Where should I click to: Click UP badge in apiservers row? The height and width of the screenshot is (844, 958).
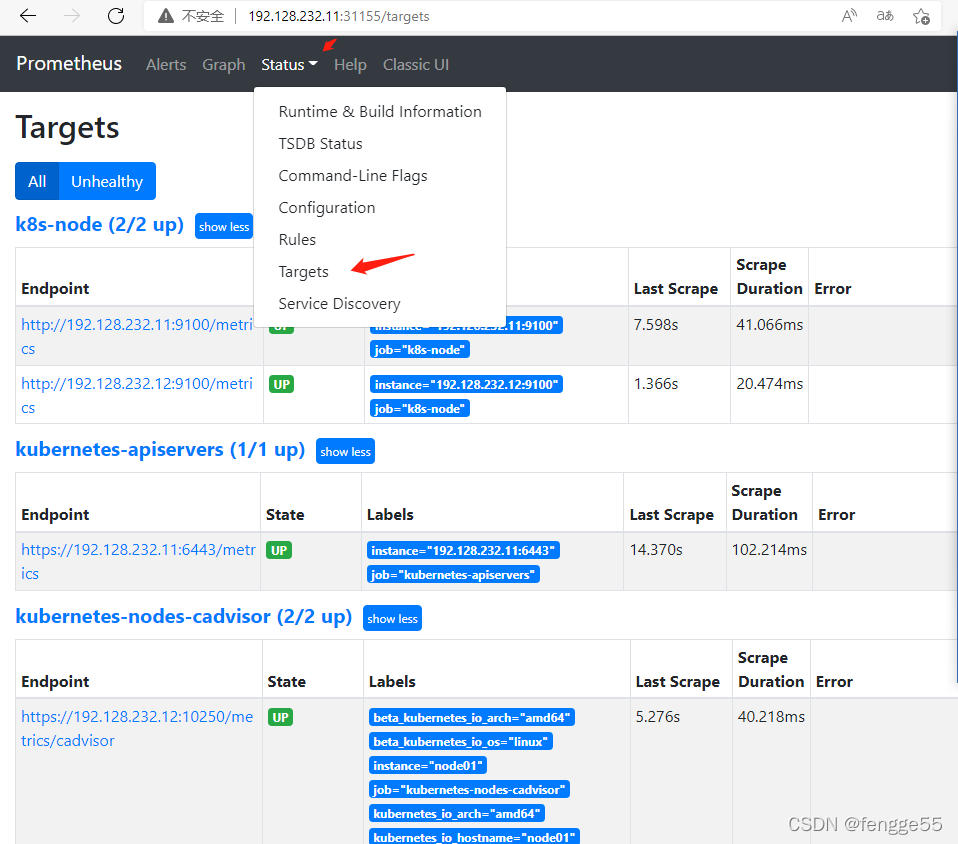coord(279,550)
